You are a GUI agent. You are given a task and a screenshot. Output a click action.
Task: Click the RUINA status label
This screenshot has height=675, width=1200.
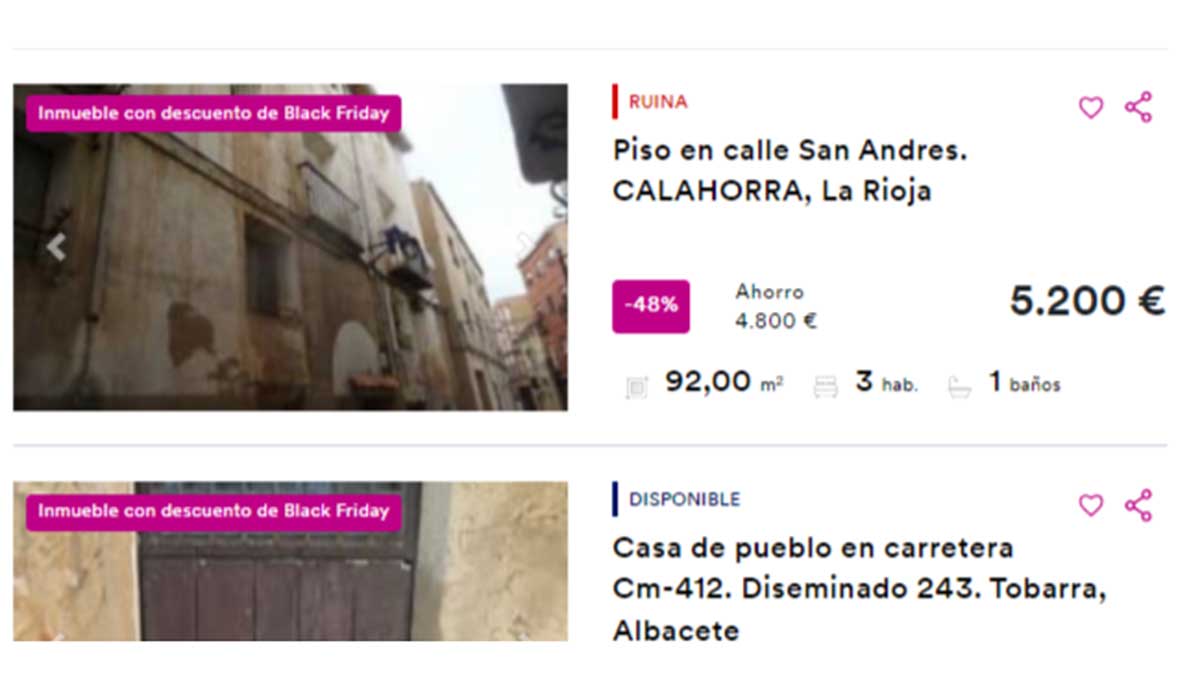click(658, 102)
